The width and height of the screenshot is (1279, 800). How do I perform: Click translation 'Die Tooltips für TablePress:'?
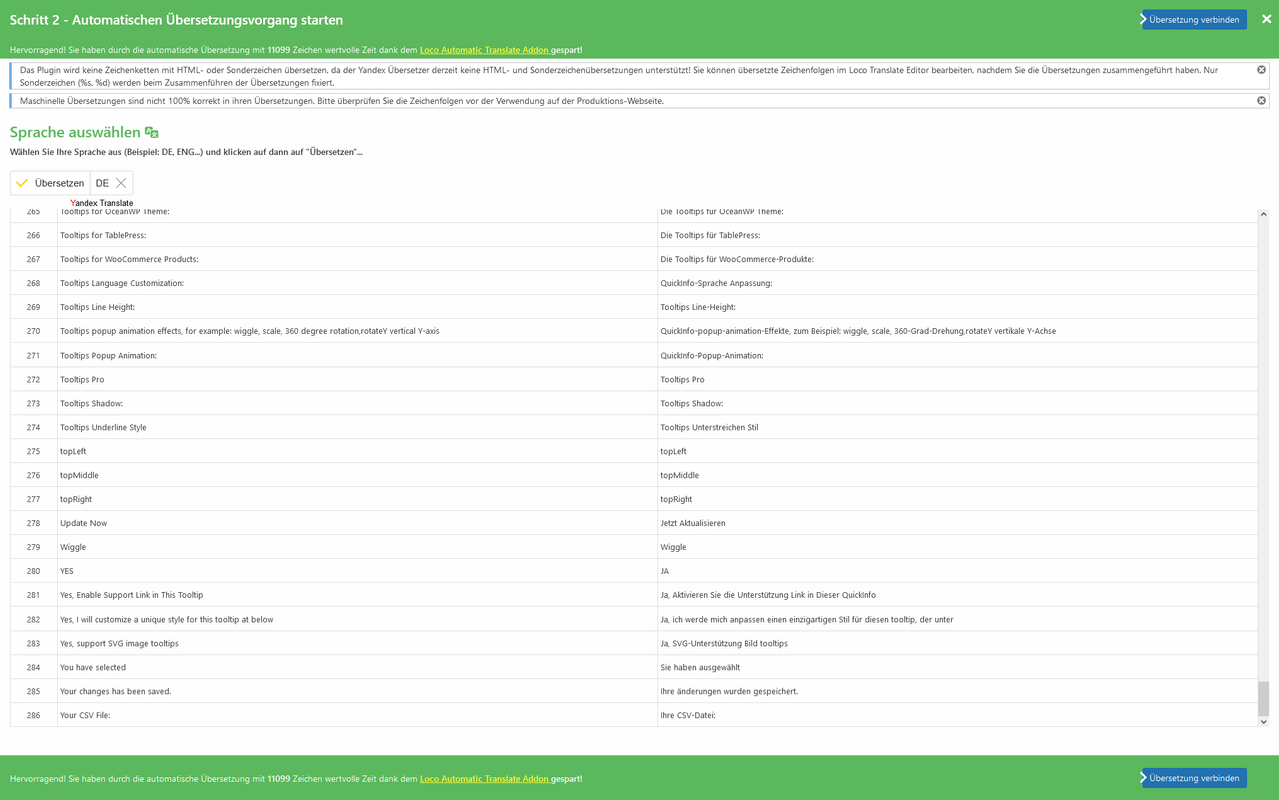(710, 235)
